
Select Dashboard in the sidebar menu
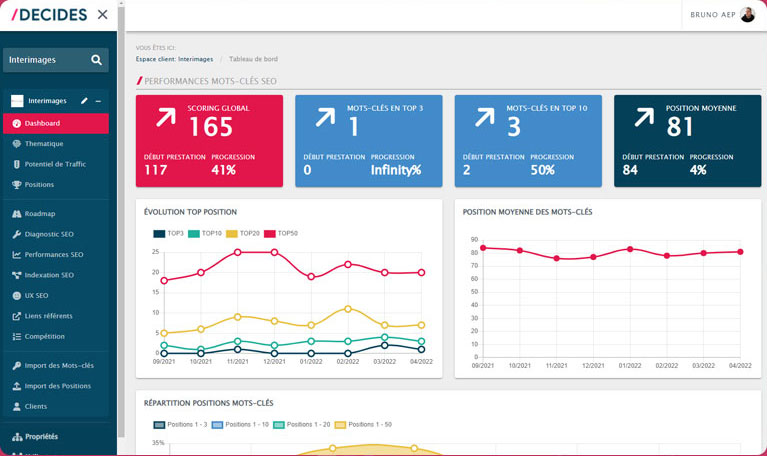[x=42, y=124]
